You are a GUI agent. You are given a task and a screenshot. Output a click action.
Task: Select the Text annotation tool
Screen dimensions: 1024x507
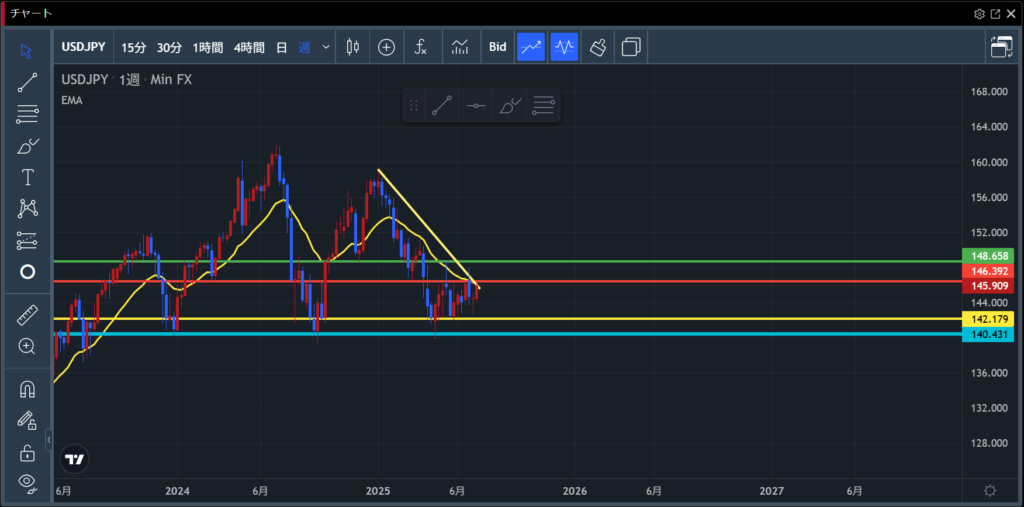click(x=27, y=177)
